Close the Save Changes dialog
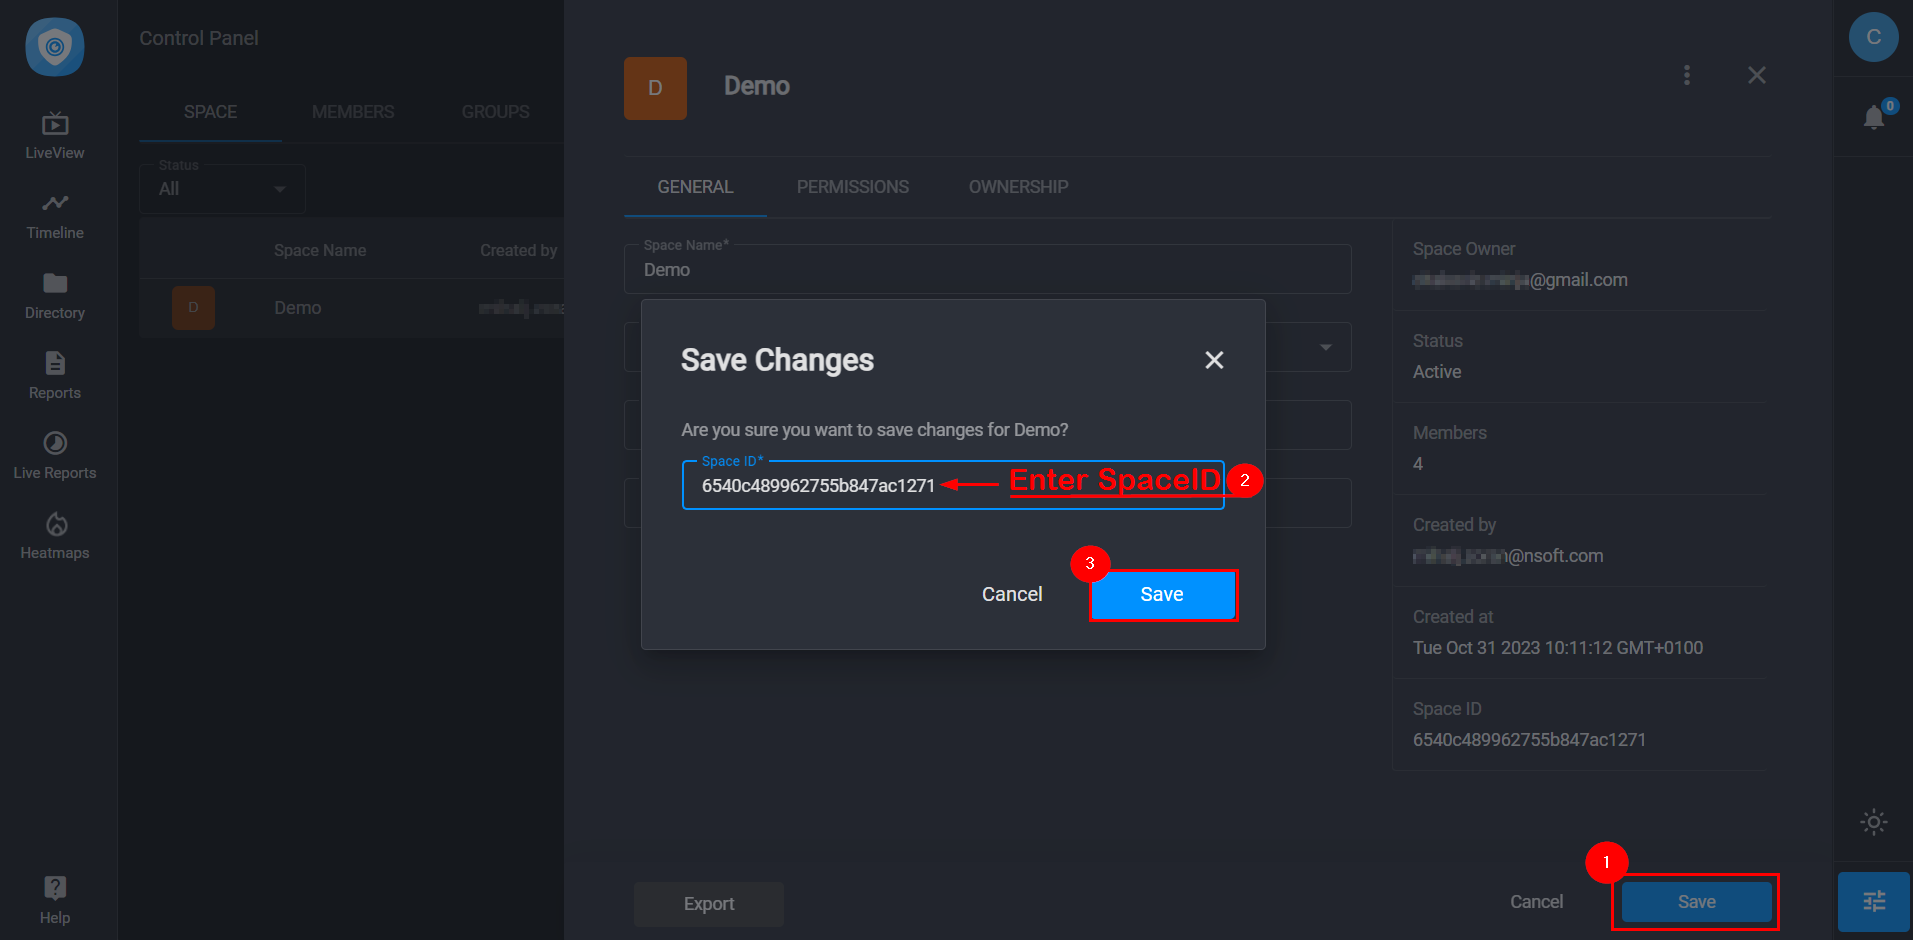The height and width of the screenshot is (940, 1913). [x=1214, y=359]
